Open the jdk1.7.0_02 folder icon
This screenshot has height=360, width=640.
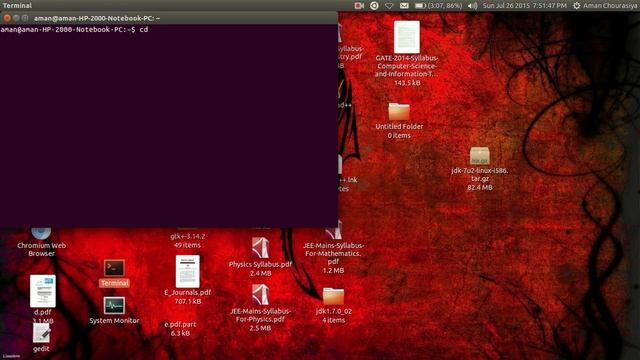tap(333, 296)
